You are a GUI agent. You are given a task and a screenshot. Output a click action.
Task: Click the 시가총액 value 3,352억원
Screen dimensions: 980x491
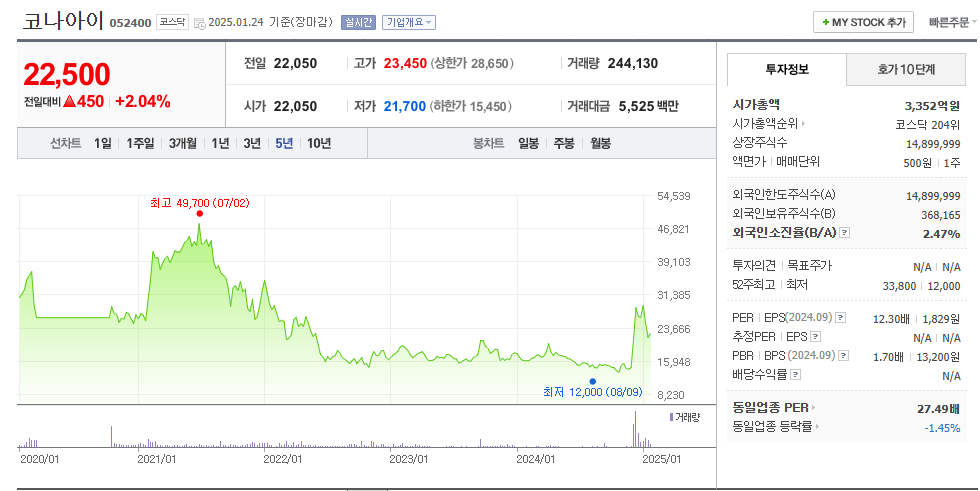point(932,106)
